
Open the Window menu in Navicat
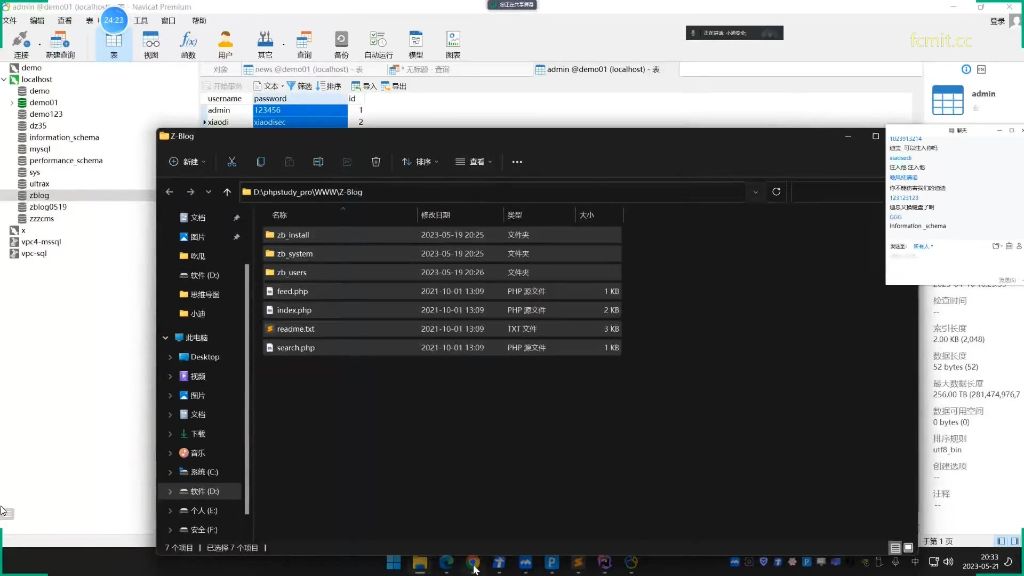168,20
